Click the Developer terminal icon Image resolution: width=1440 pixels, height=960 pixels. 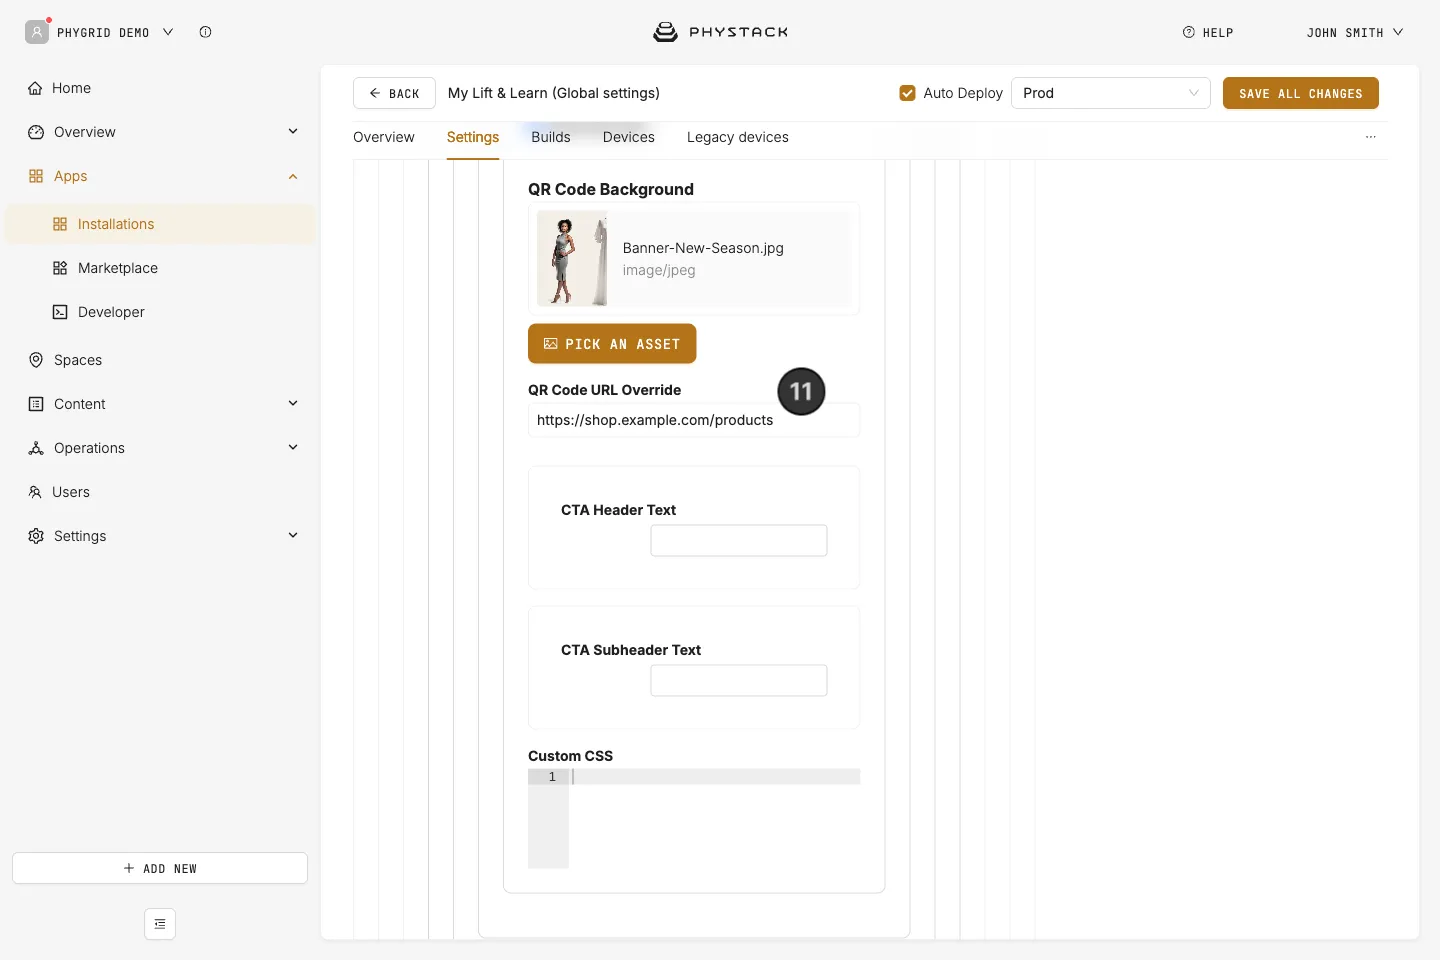[x=60, y=312]
